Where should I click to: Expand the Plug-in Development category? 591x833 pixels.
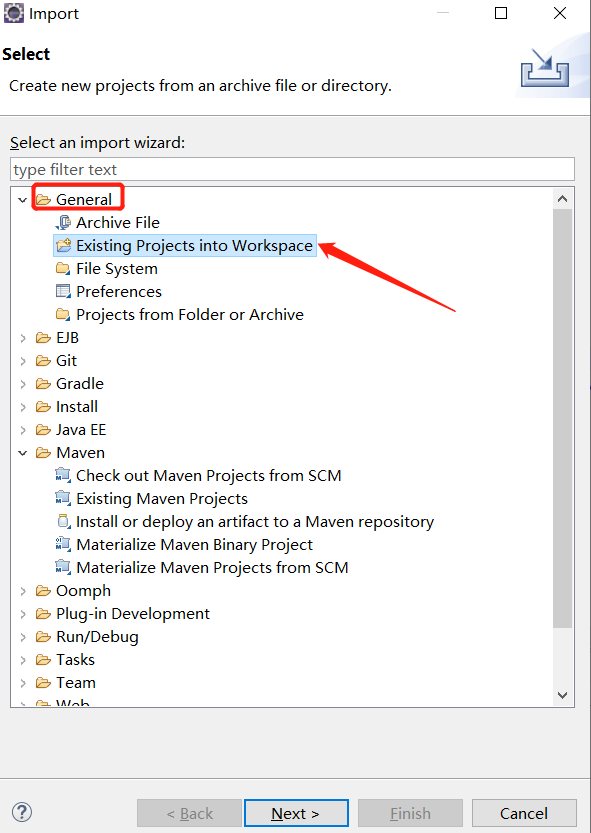click(22, 613)
